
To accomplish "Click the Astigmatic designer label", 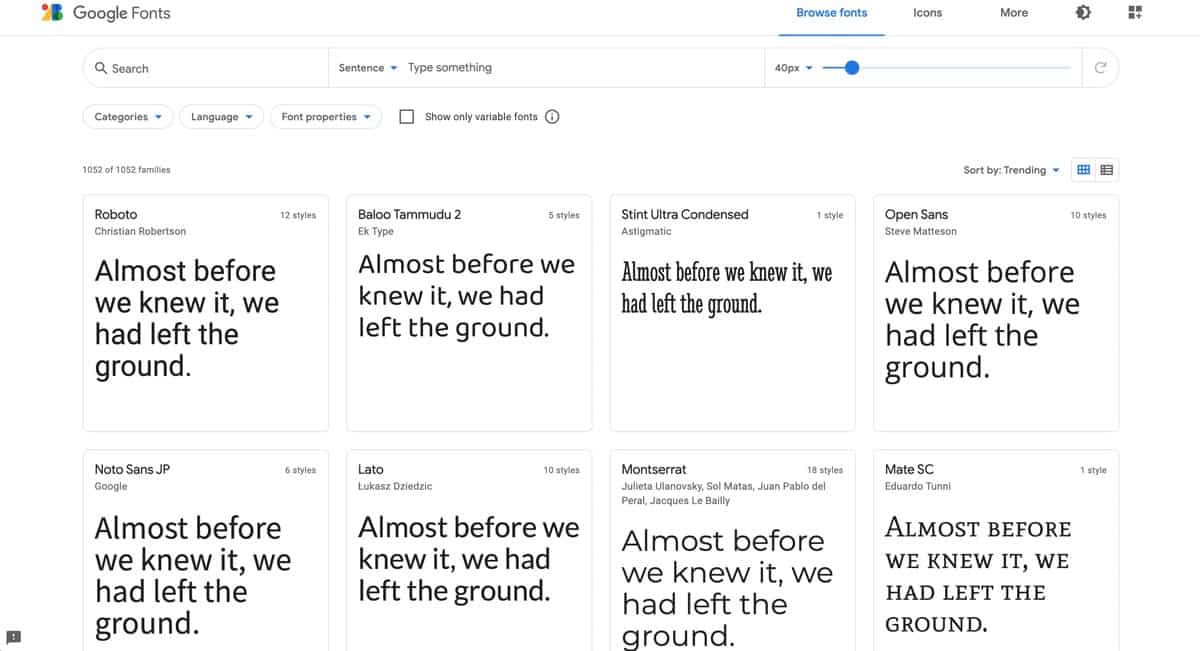I will (x=646, y=231).
